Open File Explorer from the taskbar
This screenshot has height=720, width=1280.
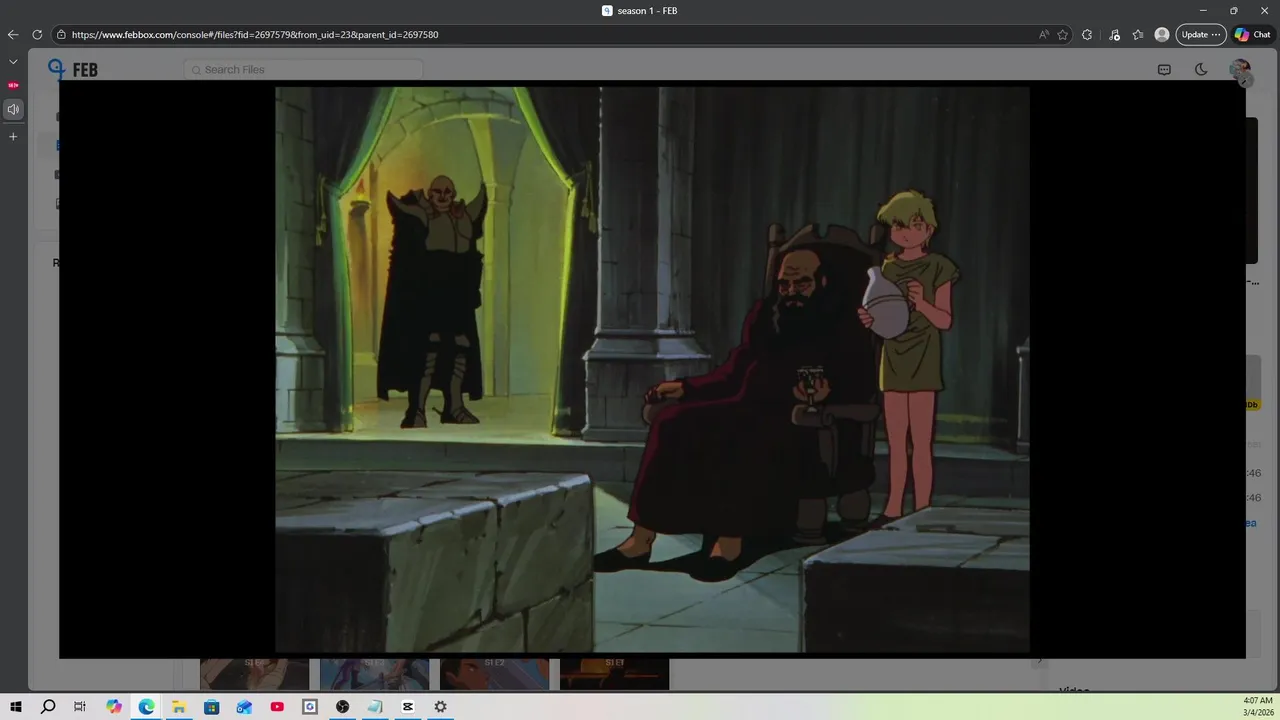(x=178, y=707)
